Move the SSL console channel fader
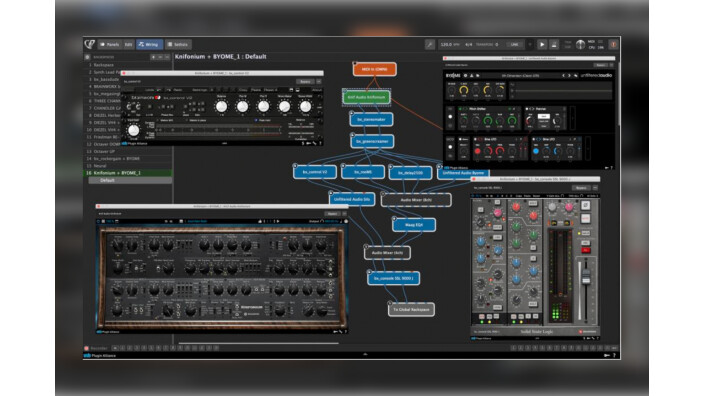 pos(586,276)
